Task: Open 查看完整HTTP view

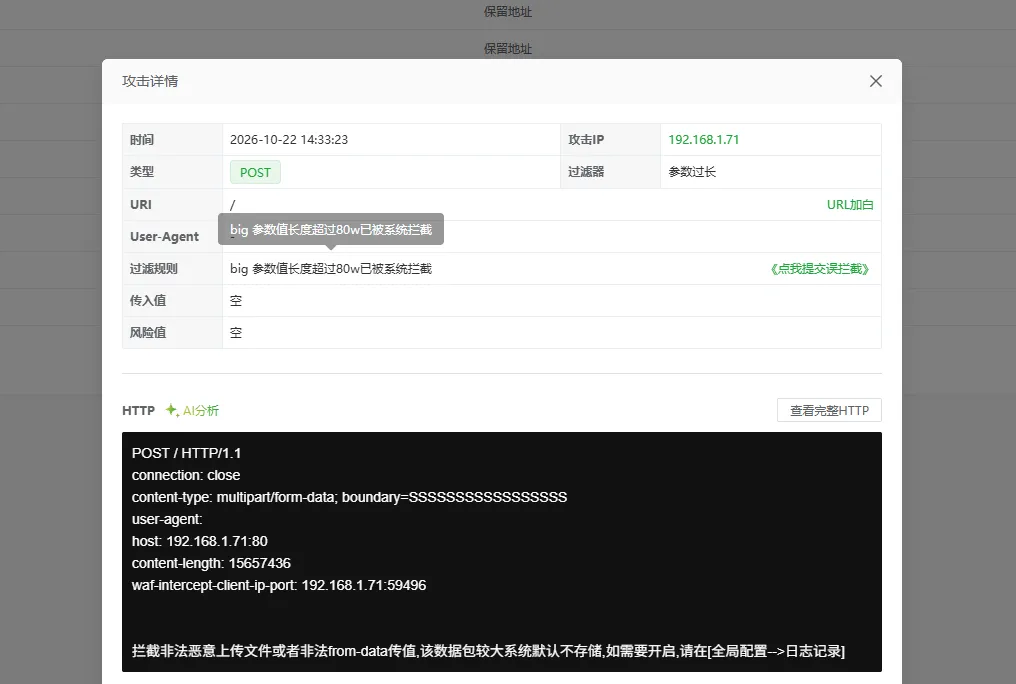Action: [829, 410]
